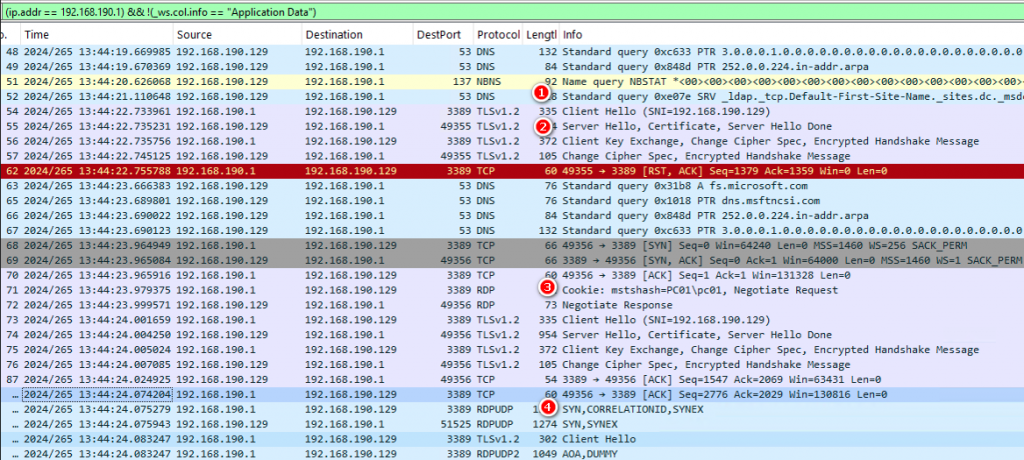Select packet 65 dns.msftncsi.com query

[x=512, y=201]
